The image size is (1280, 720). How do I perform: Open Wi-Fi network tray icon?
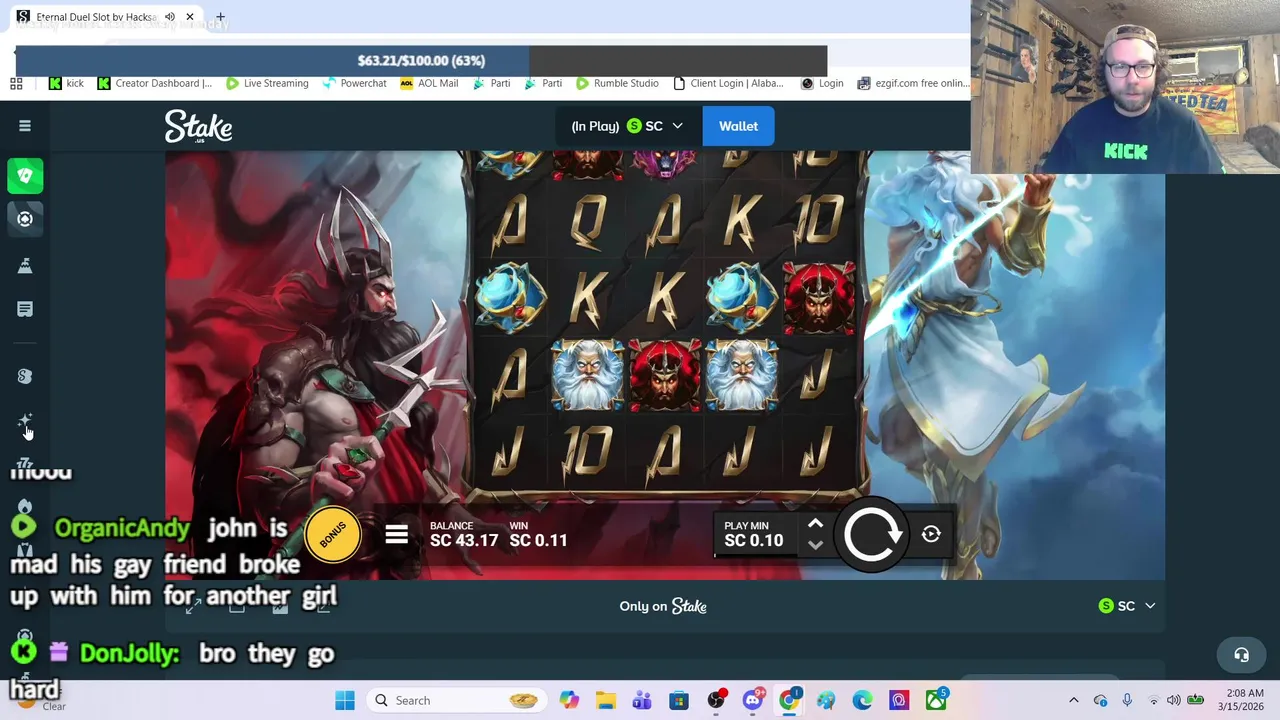coord(1153,700)
